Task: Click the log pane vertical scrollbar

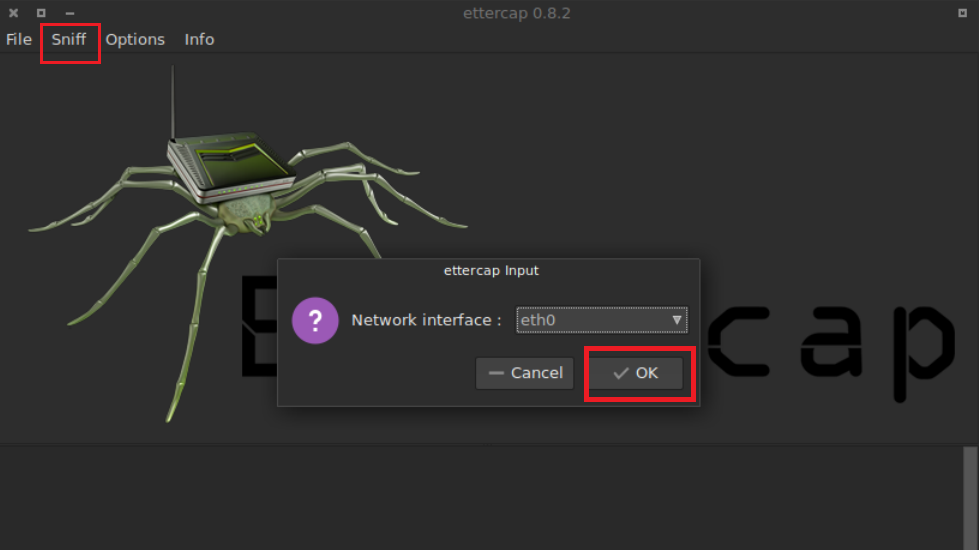Action: (970, 498)
